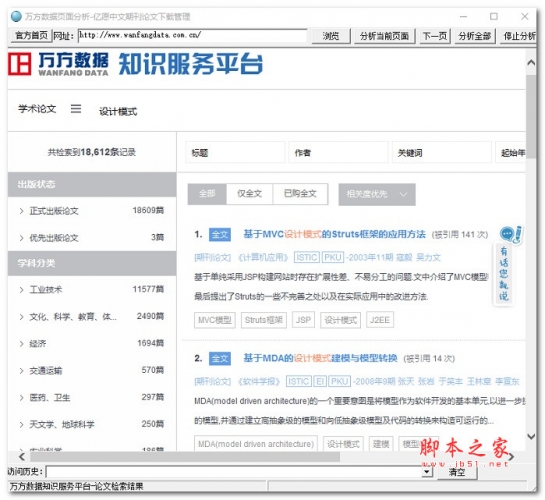Image resolution: width=545 pixels, height=500 pixels.
Task: Start 分析全部 analysis
Action: click(474, 36)
